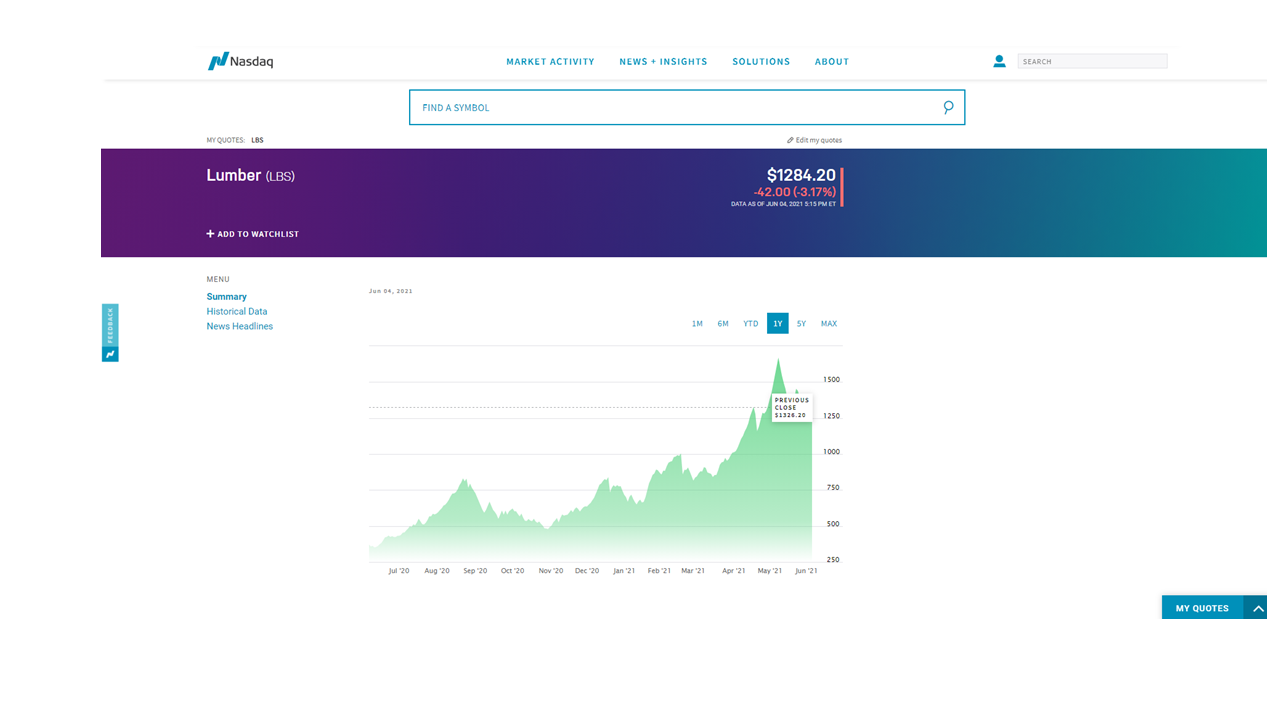Go to the Summary menu link
This screenshot has height=720, width=1280.
coord(226,297)
